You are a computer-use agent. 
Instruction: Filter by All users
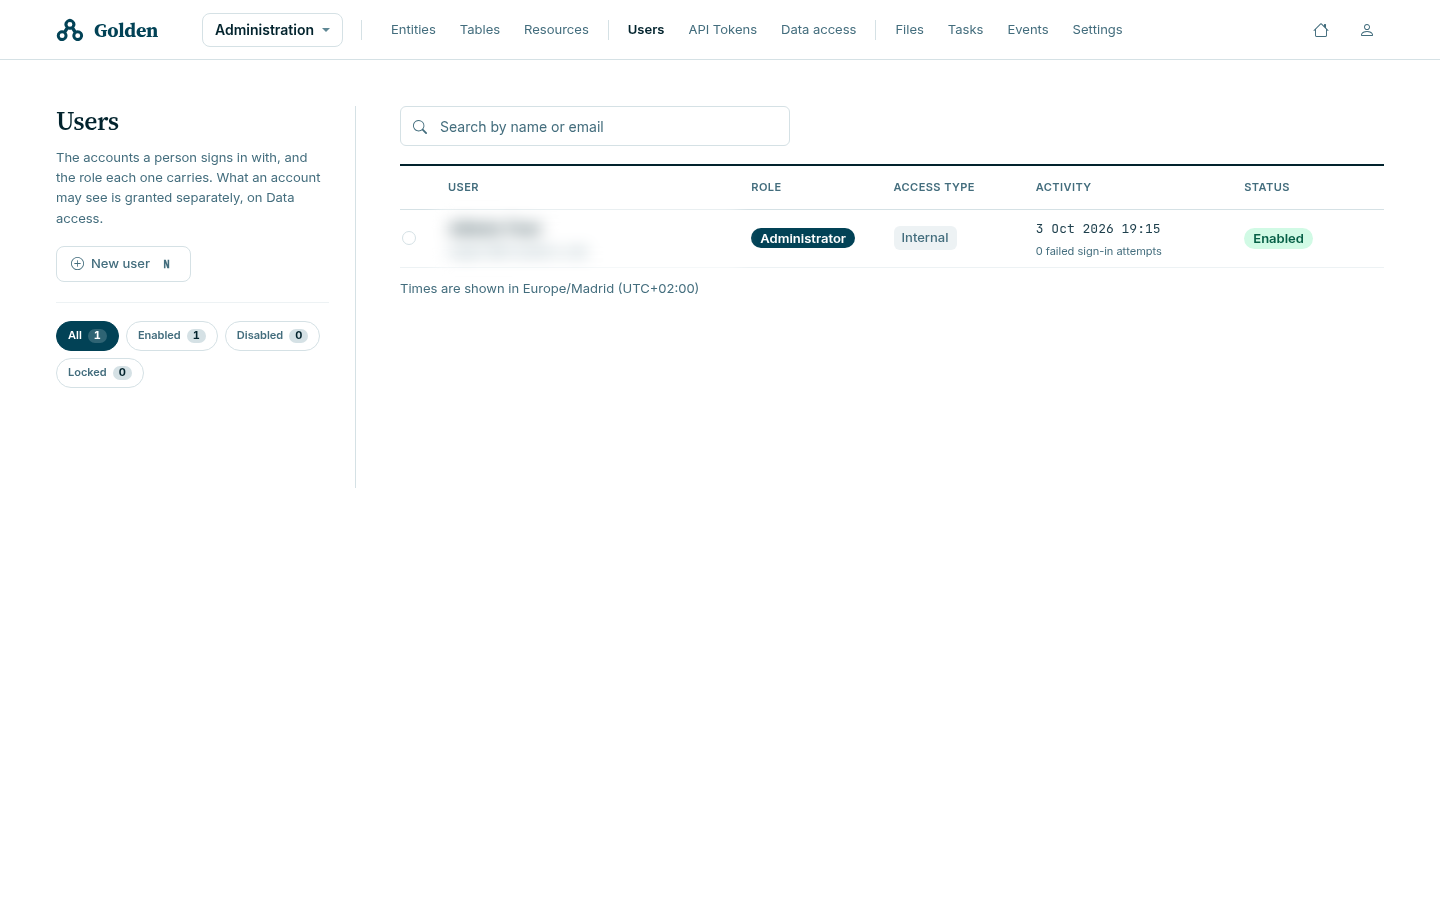point(87,336)
